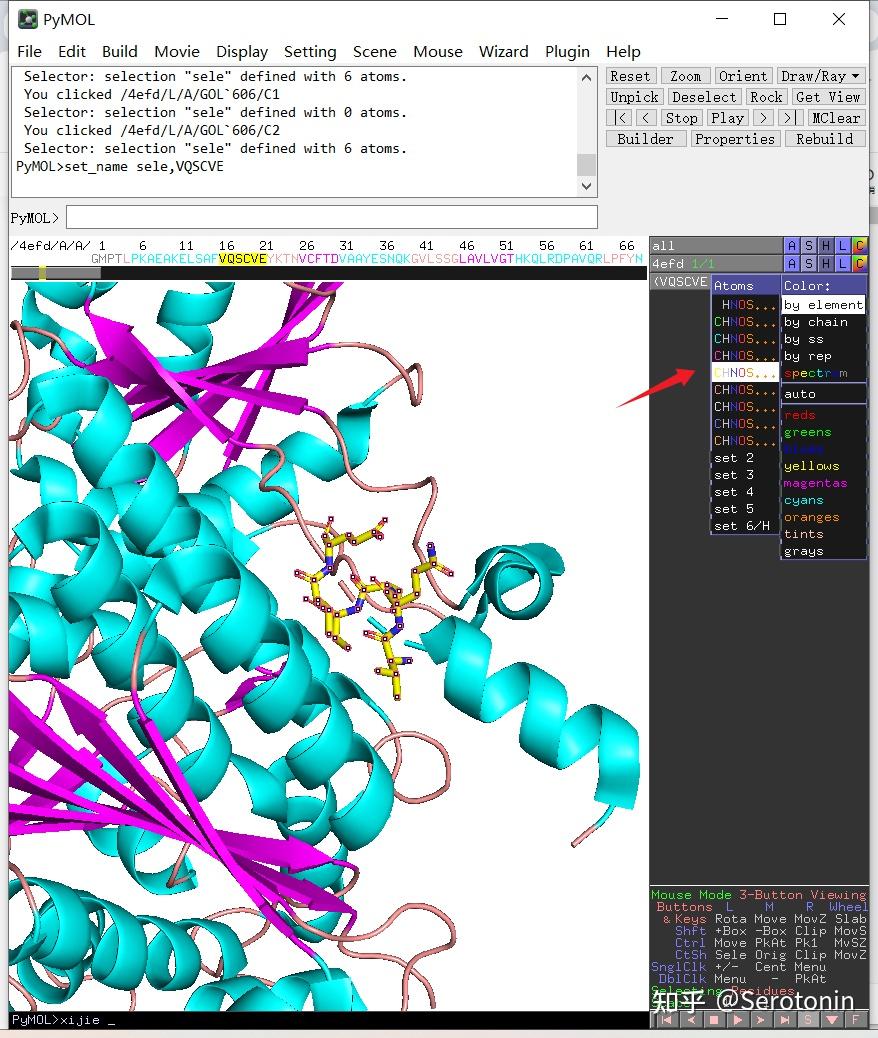Step forward with '>' button in top panel
The height and width of the screenshot is (1038, 878).
[x=763, y=118]
